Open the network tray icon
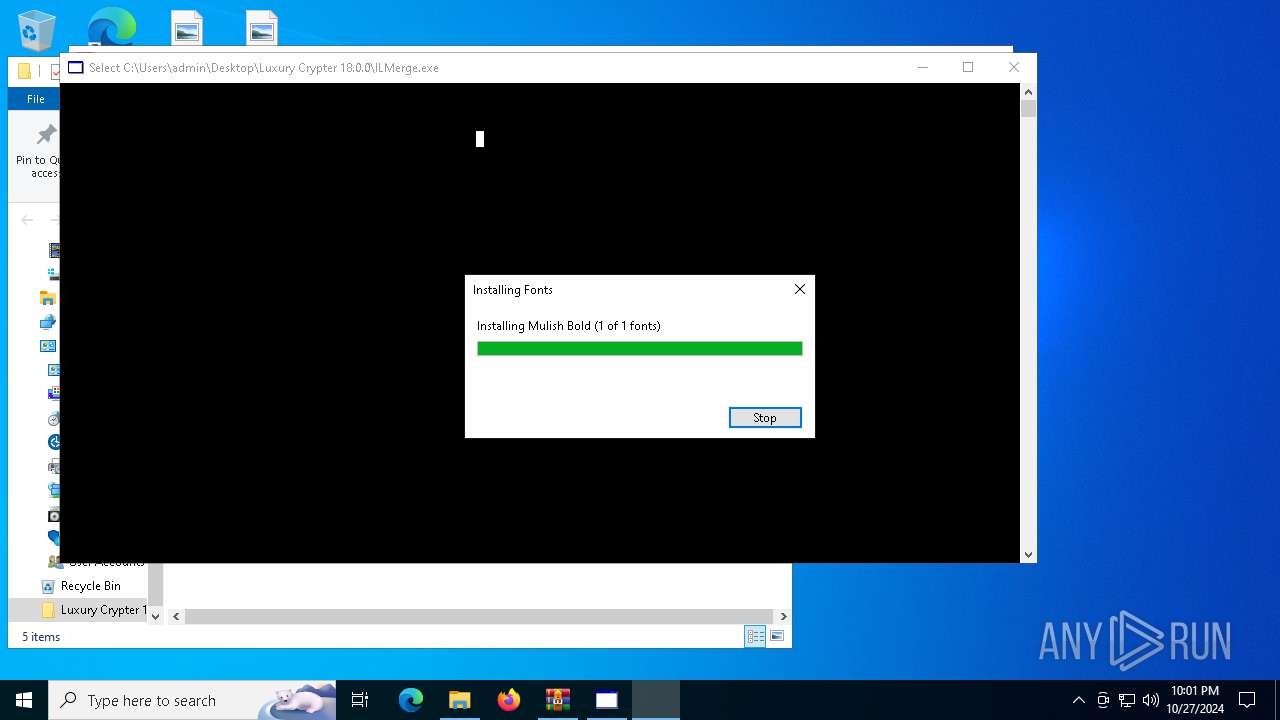Image resolution: width=1280 pixels, height=720 pixels. [1127, 700]
